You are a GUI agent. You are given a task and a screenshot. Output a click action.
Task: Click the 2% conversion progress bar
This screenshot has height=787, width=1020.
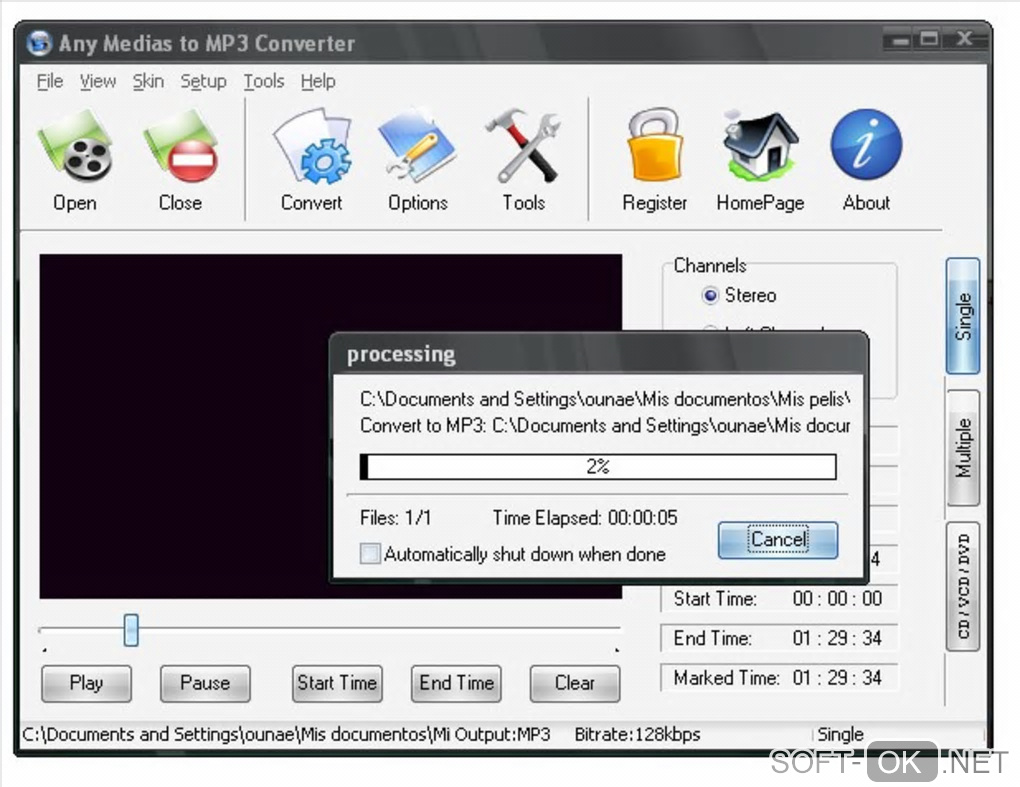pos(598,466)
